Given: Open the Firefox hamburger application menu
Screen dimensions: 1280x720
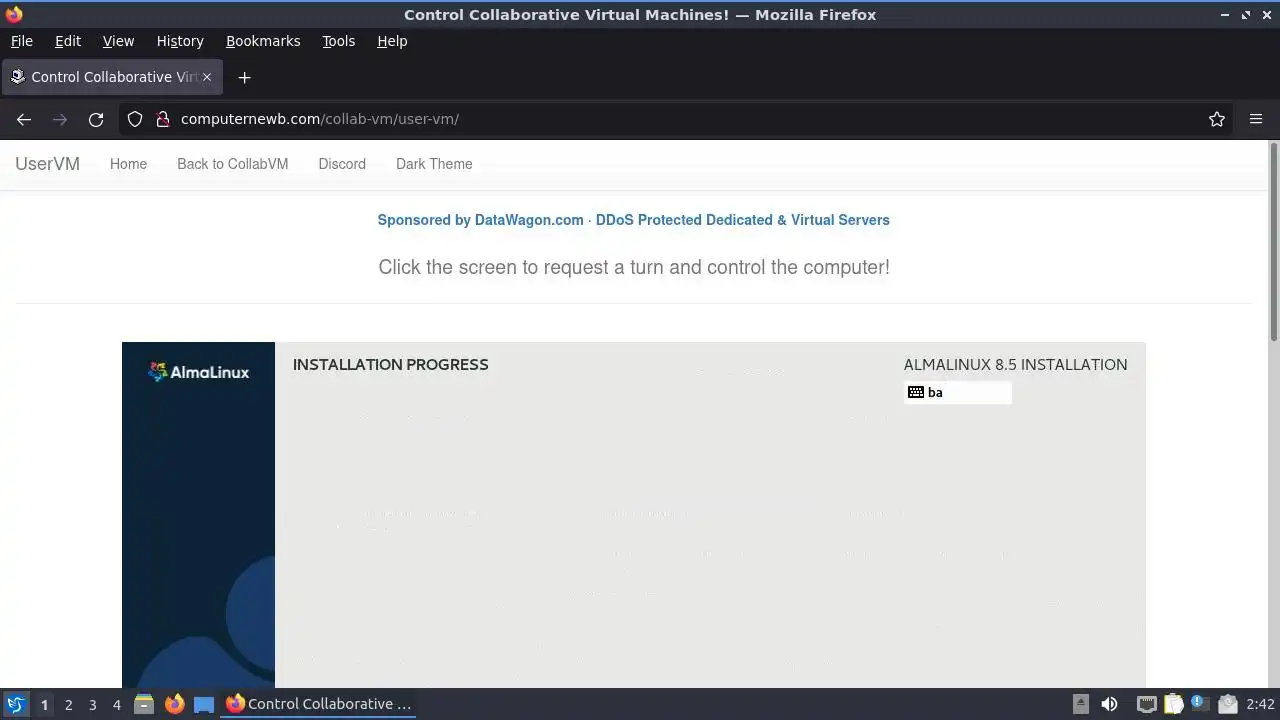Looking at the screenshot, I should (1256, 119).
